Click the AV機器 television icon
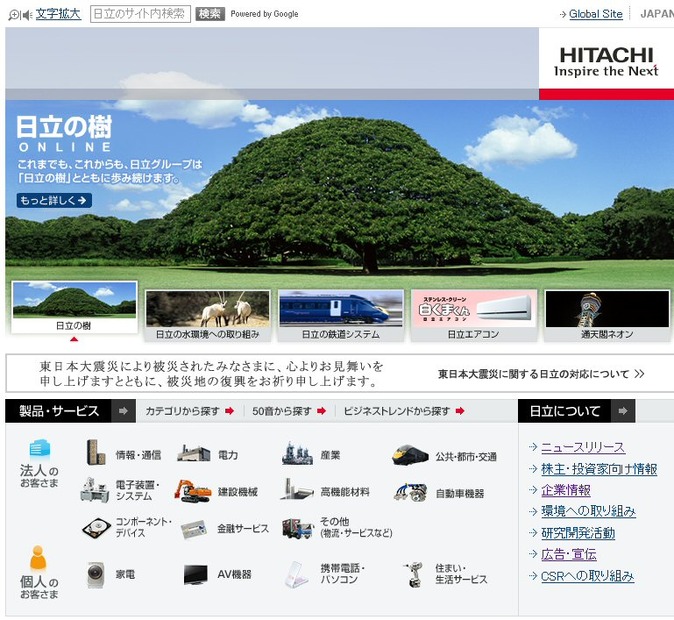The width and height of the screenshot is (674, 620). [x=196, y=575]
